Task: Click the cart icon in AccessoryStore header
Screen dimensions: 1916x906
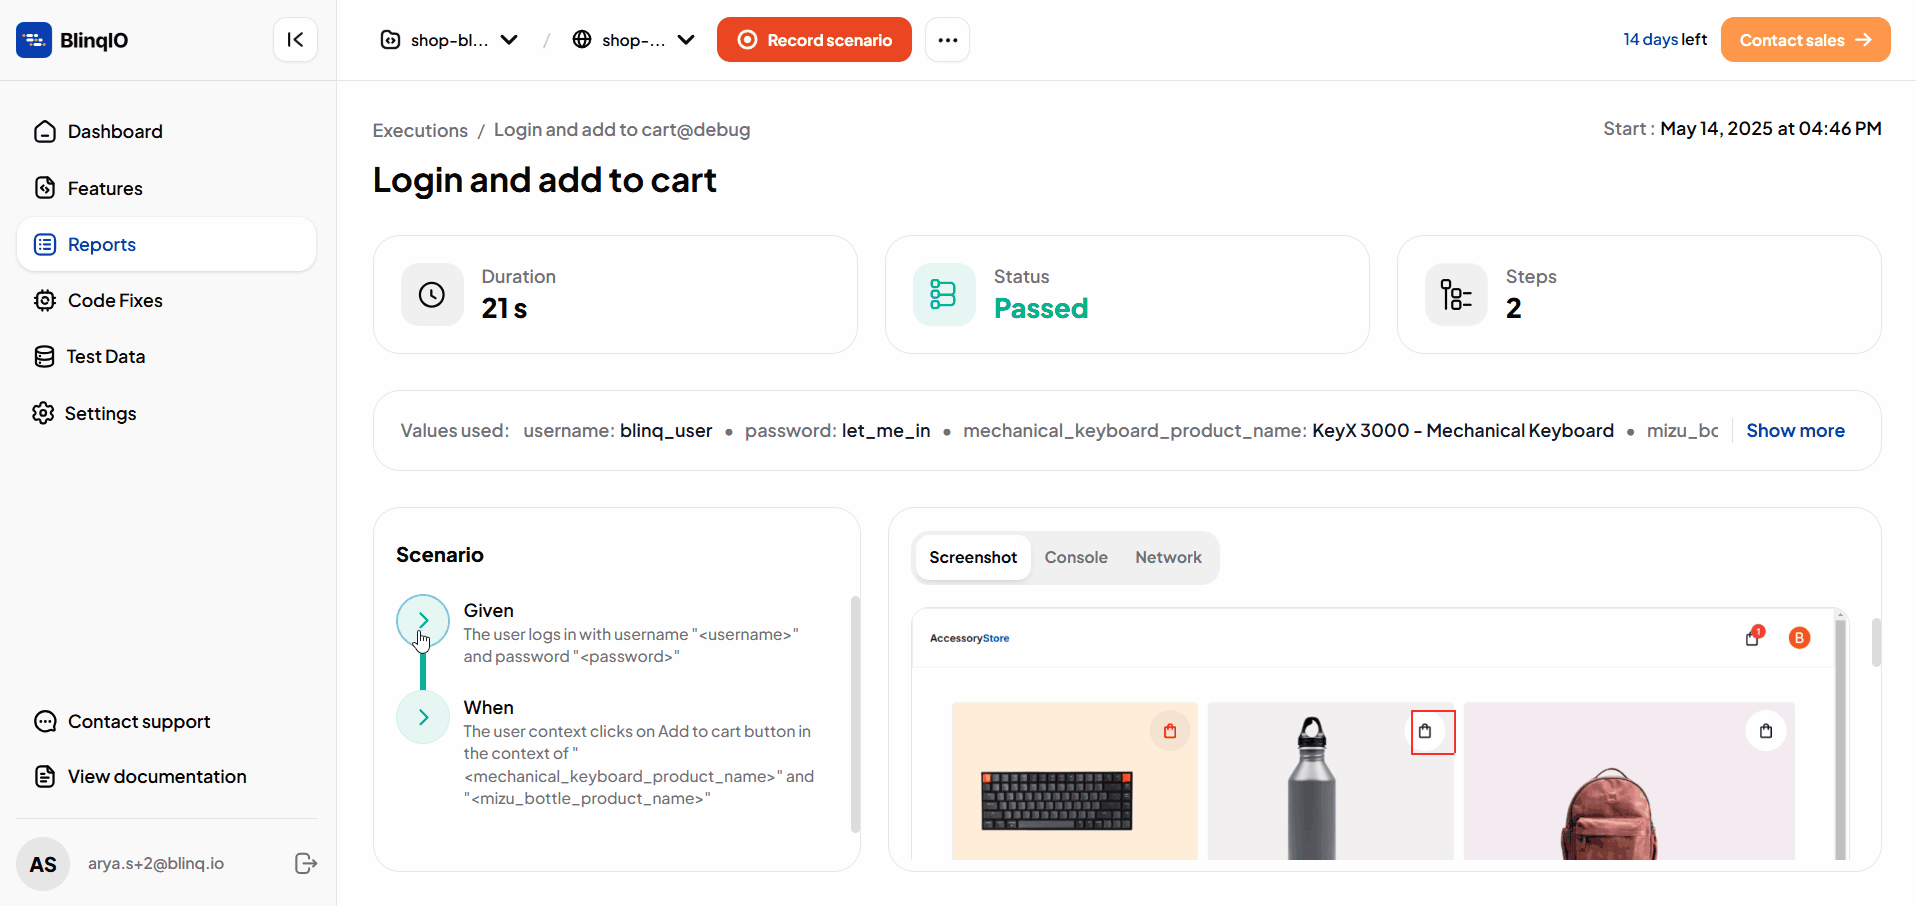Action: click(1754, 636)
